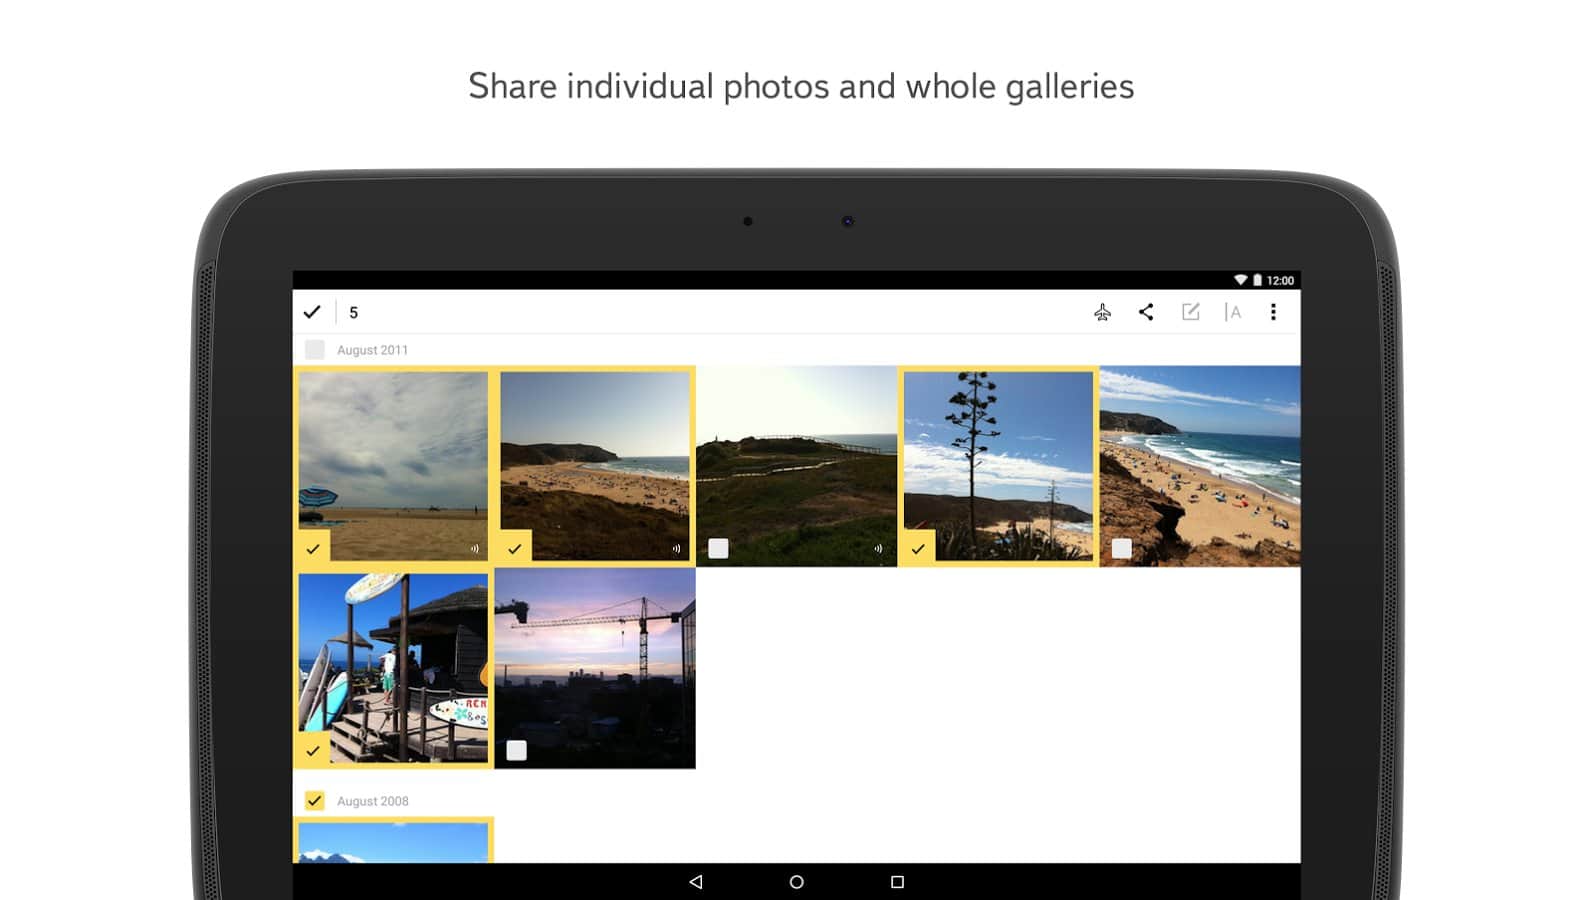This screenshot has width=1593, height=900.
Task: Tap the August 2008 mountain thumbnail
Action: pos(393,843)
